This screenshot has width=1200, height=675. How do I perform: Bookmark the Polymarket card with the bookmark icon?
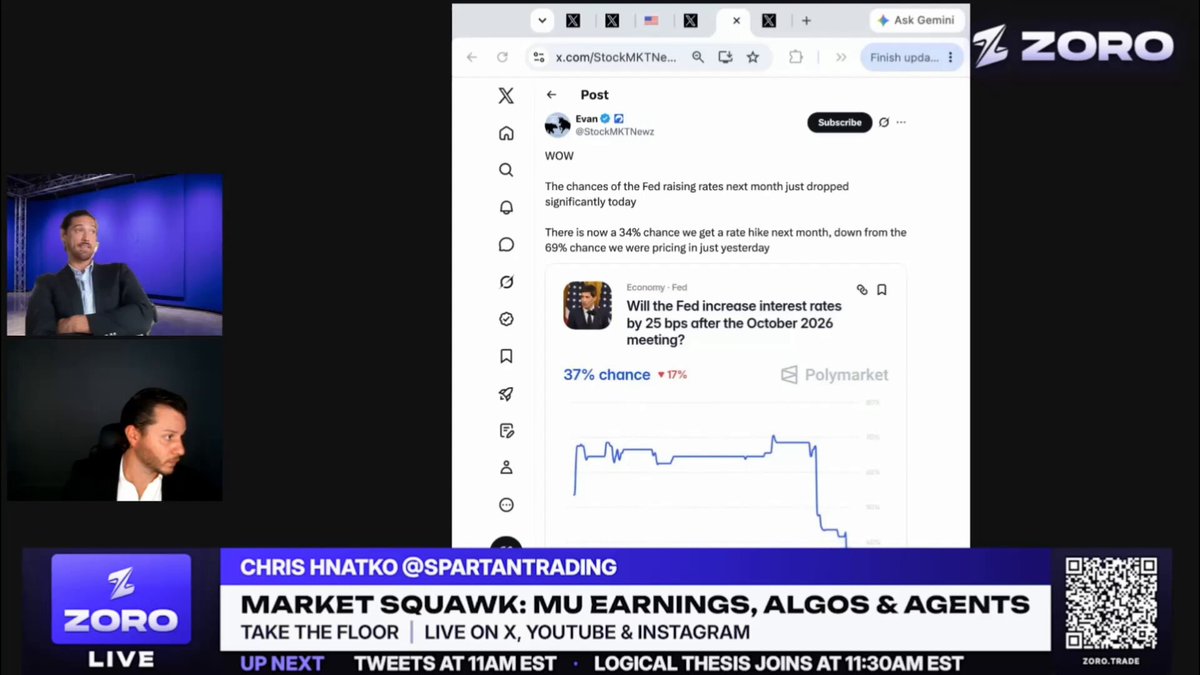pos(882,290)
